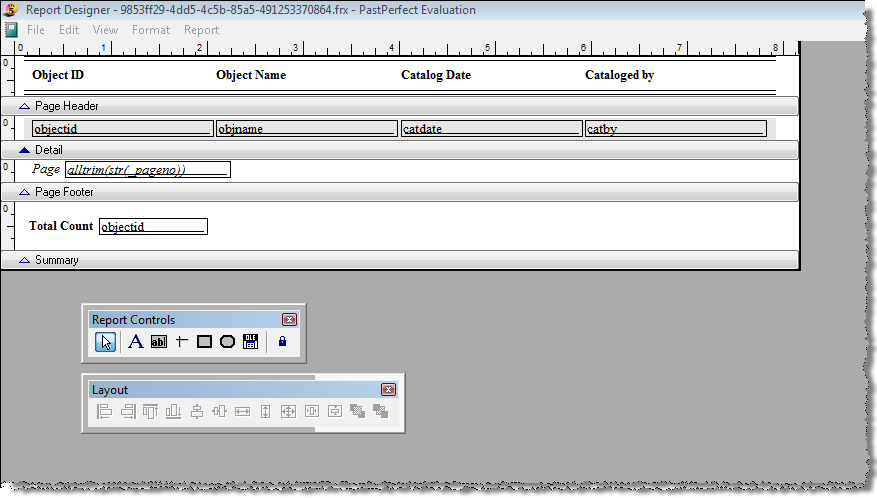Click the Detail band triangle marker
The image size is (877, 498).
[x=24, y=150]
